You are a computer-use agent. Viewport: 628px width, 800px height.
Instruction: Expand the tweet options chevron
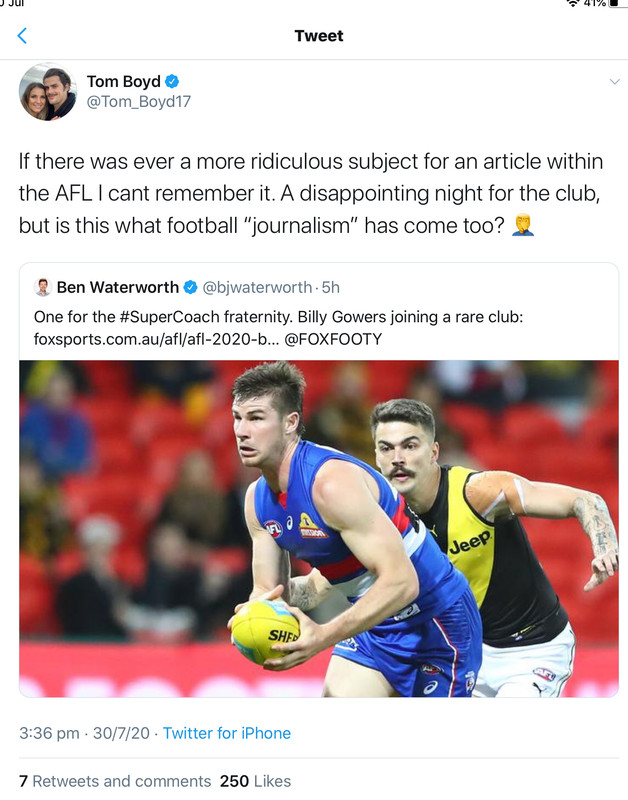point(614,82)
